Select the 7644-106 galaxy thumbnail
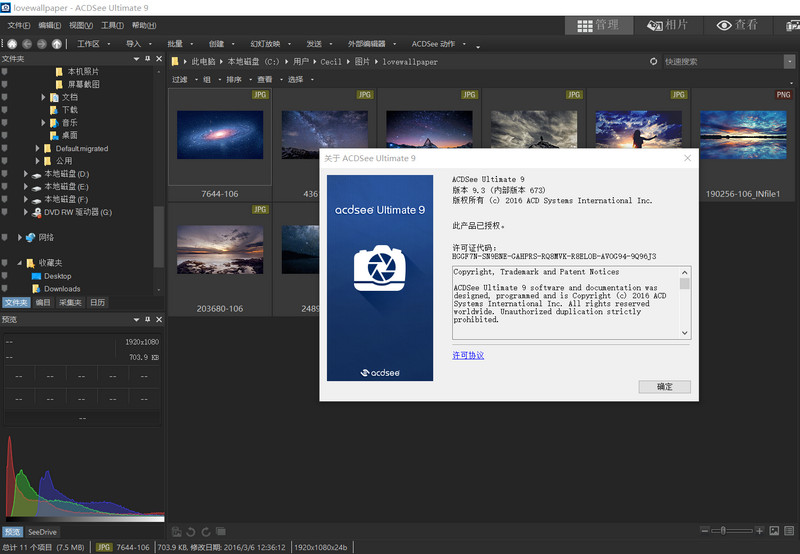Image resolution: width=800 pixels, height=554 pixels. 219,137
